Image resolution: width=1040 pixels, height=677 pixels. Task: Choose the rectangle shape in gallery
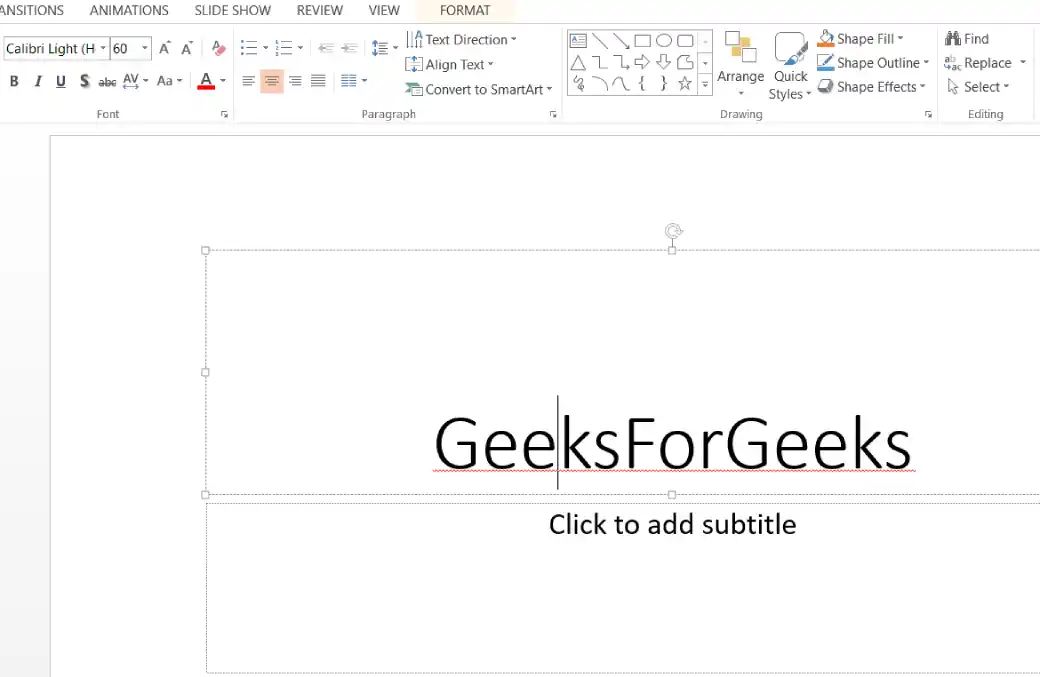(642, 40)
